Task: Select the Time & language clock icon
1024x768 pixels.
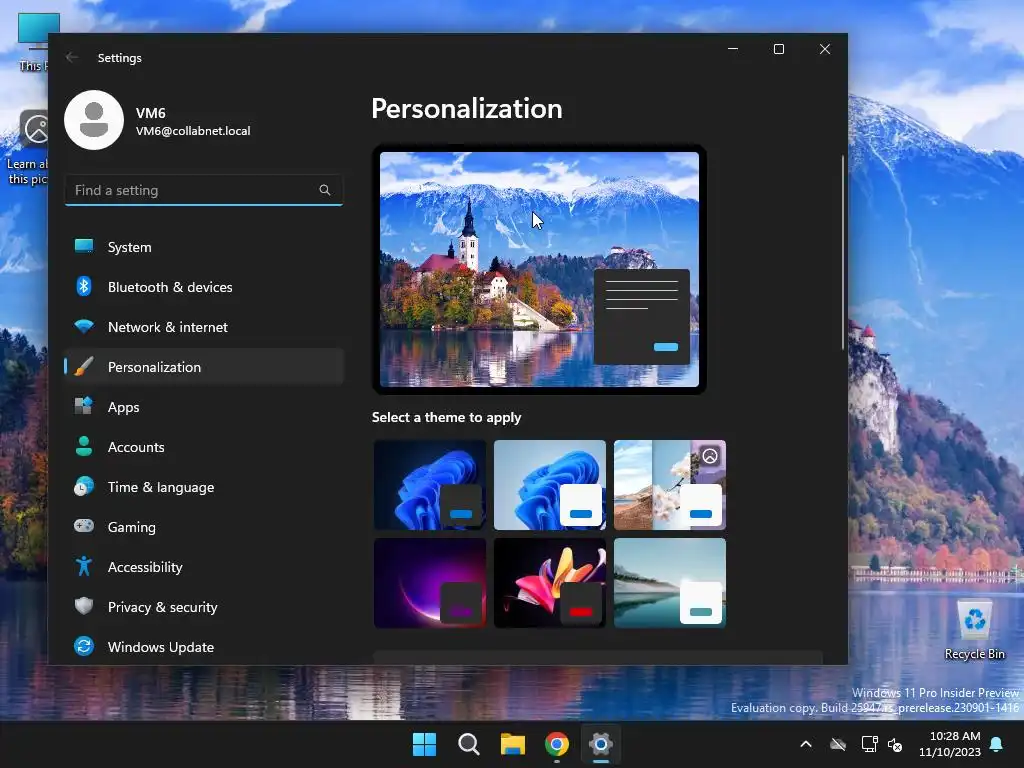Action: (84, 487)
